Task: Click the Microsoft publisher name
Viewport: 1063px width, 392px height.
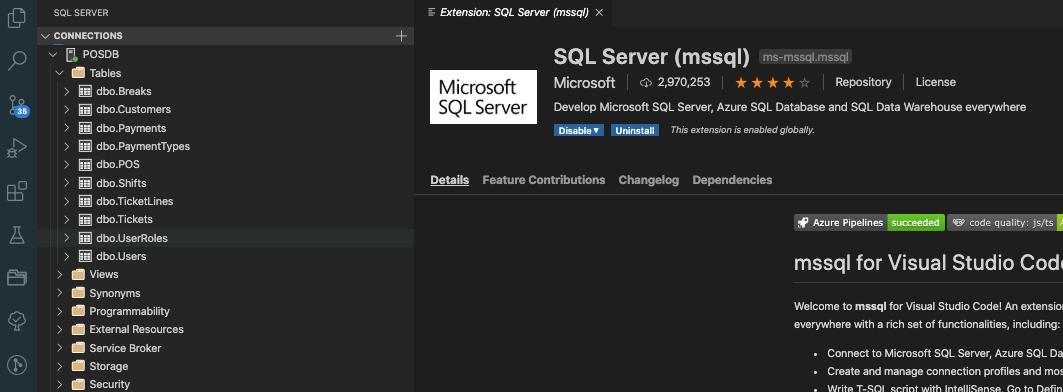Action: 584,83
